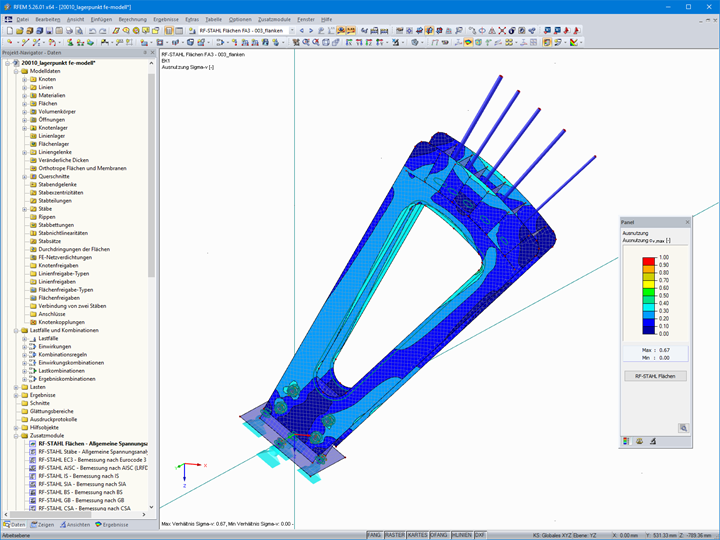Expand the Knoten tree node
The image size is (720, 540).
(x=24, y=79)
